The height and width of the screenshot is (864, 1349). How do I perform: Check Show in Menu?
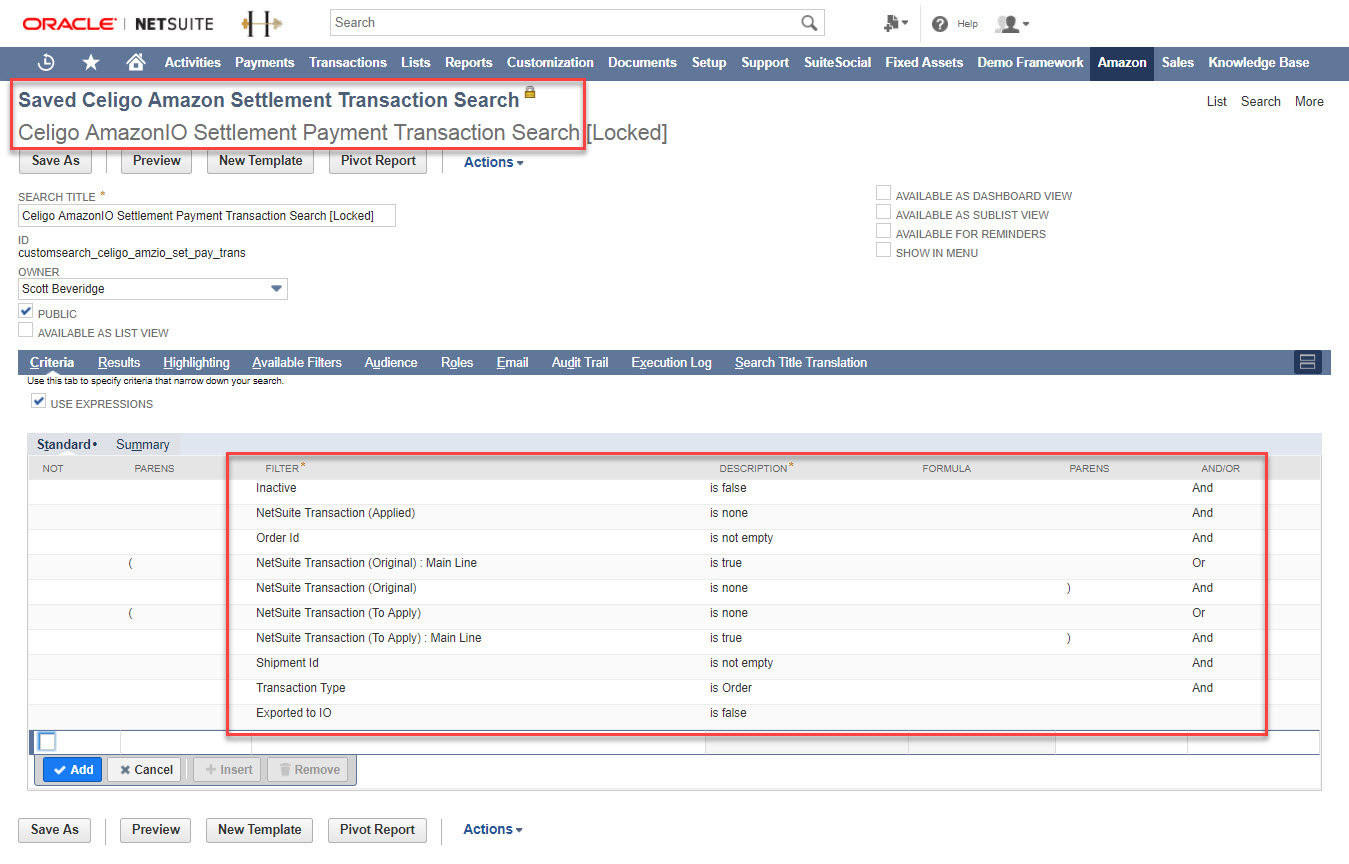point(883,250)
